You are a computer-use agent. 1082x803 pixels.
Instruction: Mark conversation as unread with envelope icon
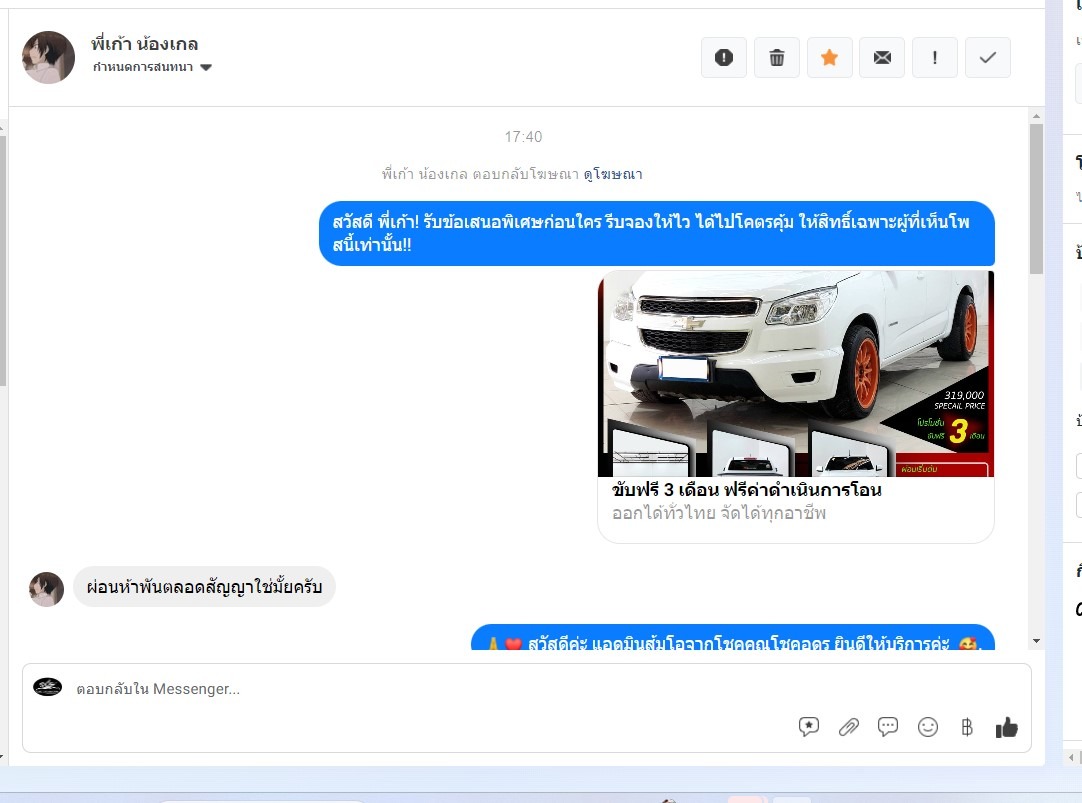[x=882, y=58]
